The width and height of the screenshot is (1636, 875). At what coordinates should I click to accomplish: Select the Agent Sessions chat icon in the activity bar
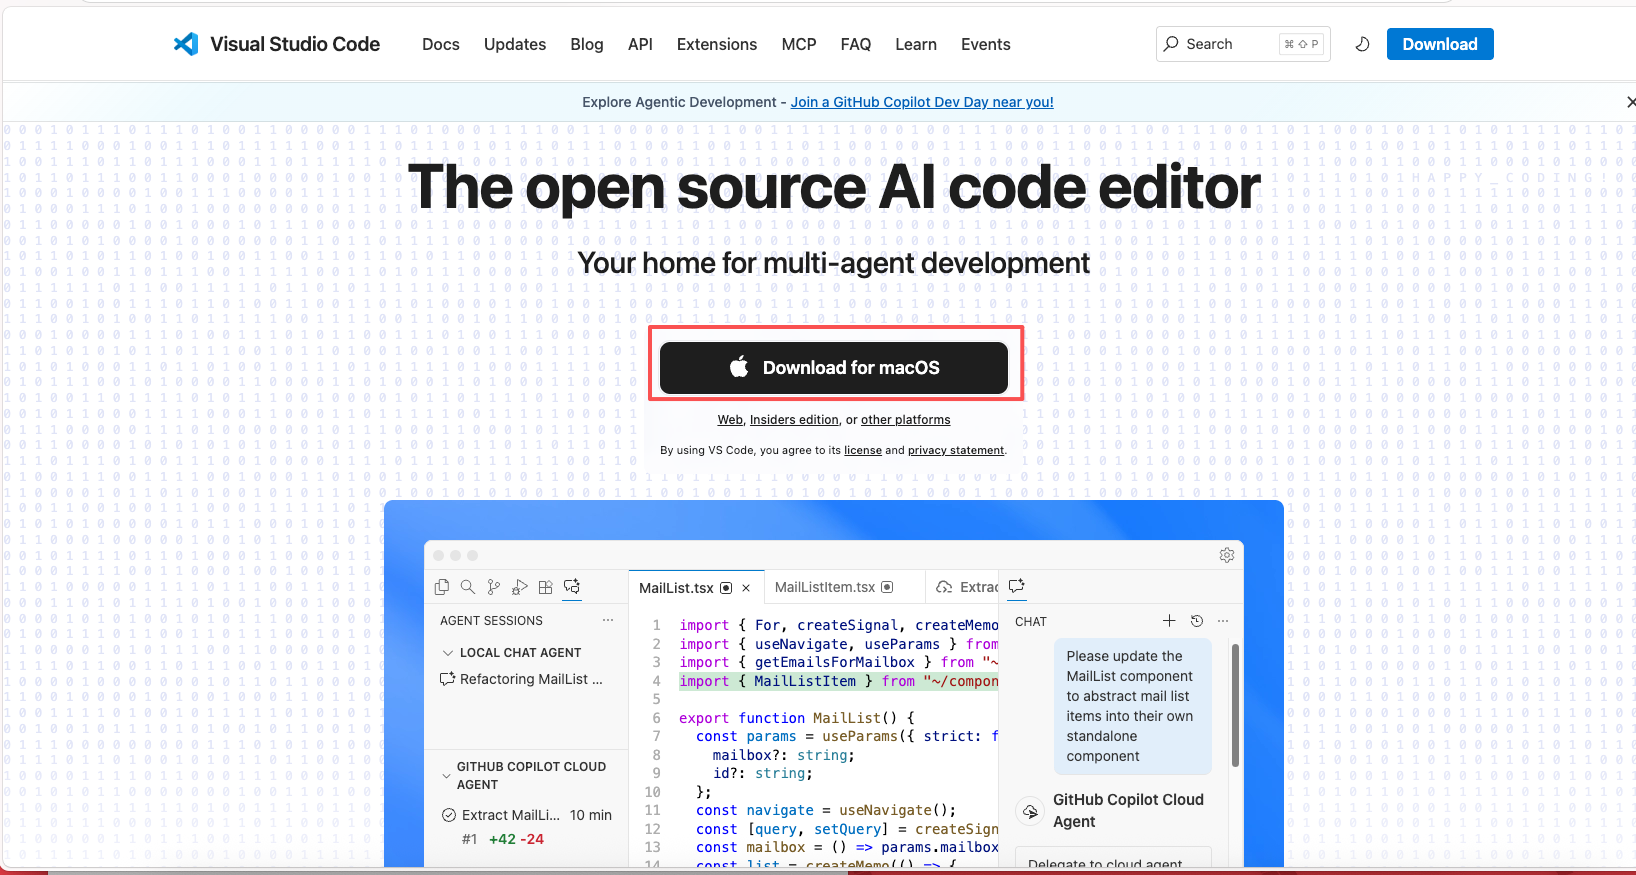[572, 587]
